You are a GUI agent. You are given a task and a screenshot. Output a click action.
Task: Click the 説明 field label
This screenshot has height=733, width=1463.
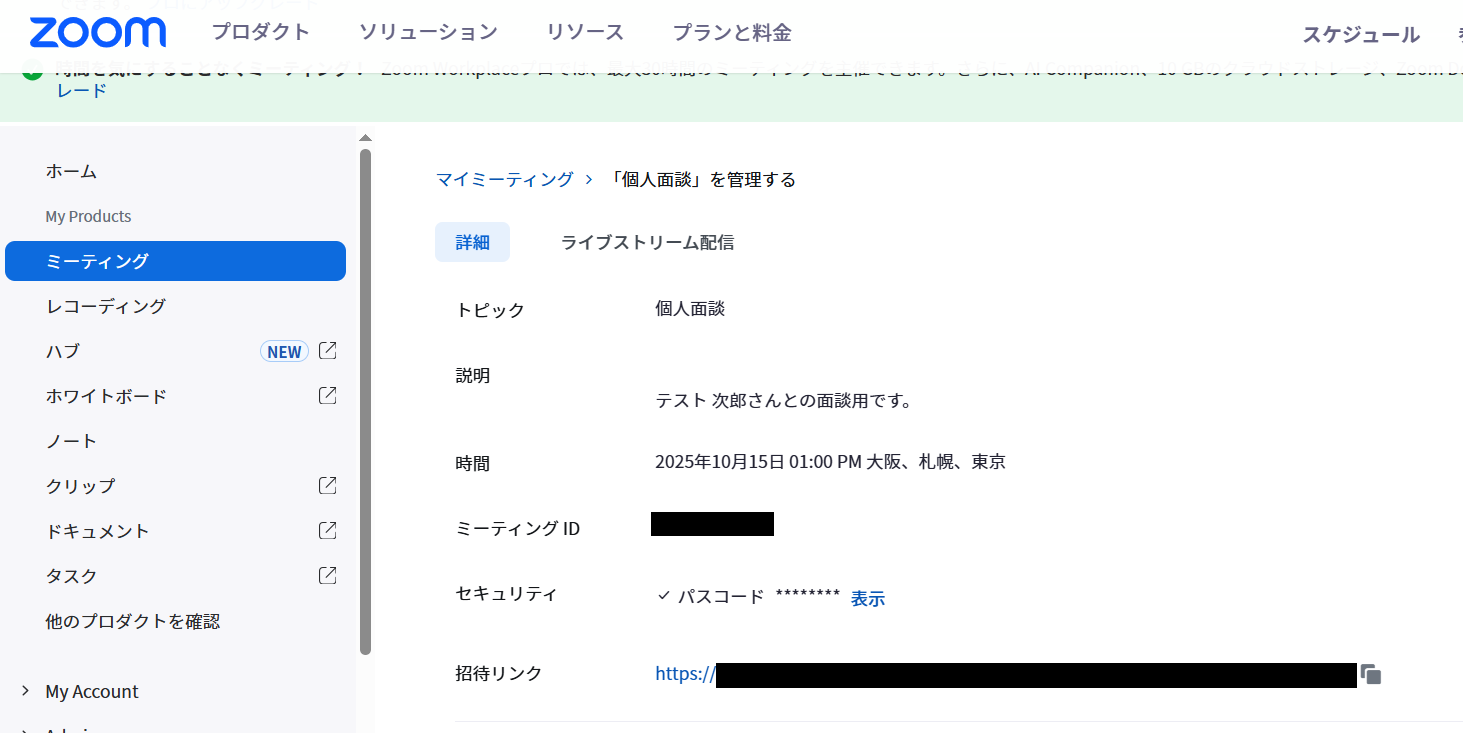point(473,376)
